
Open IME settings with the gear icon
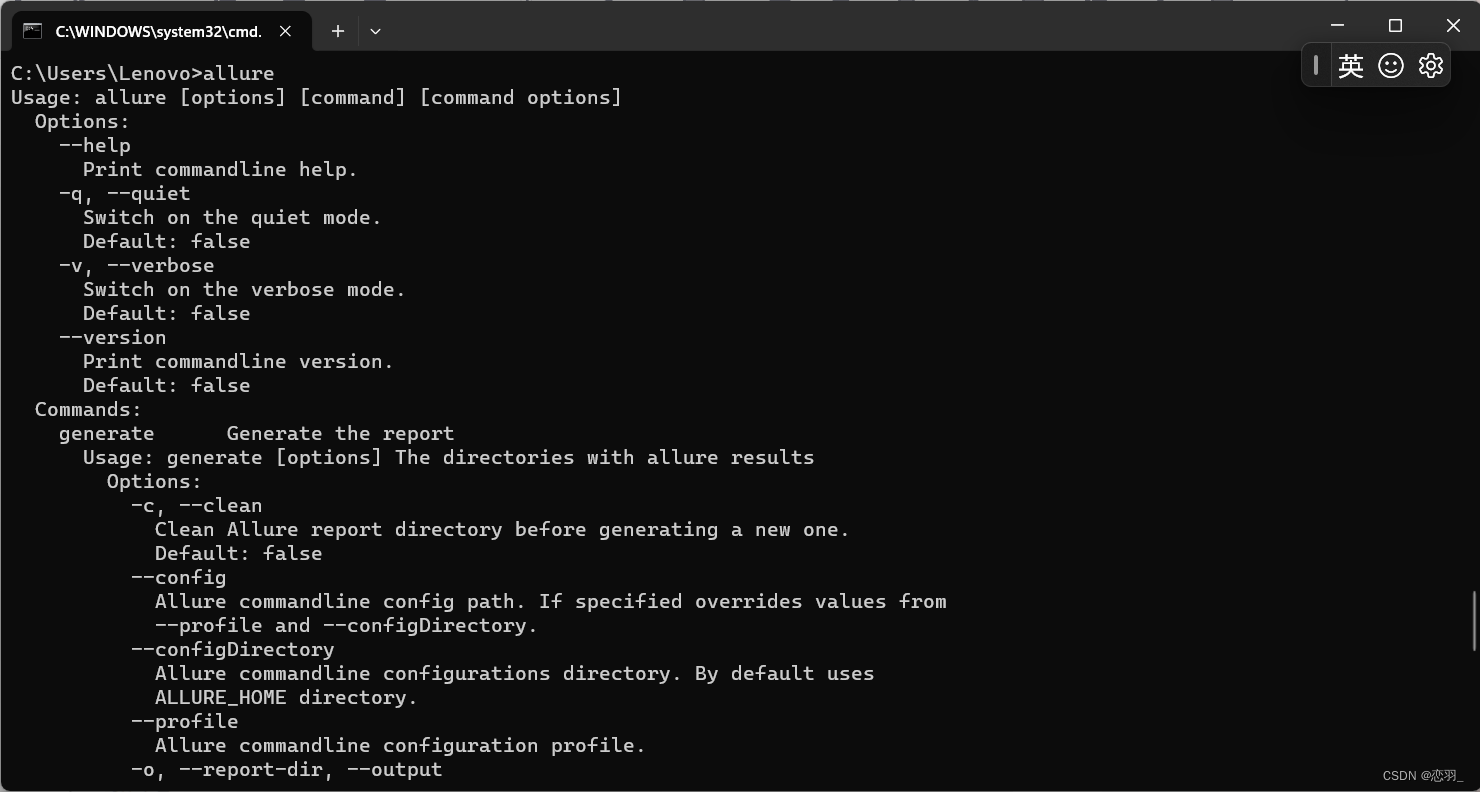(1430, 65)
